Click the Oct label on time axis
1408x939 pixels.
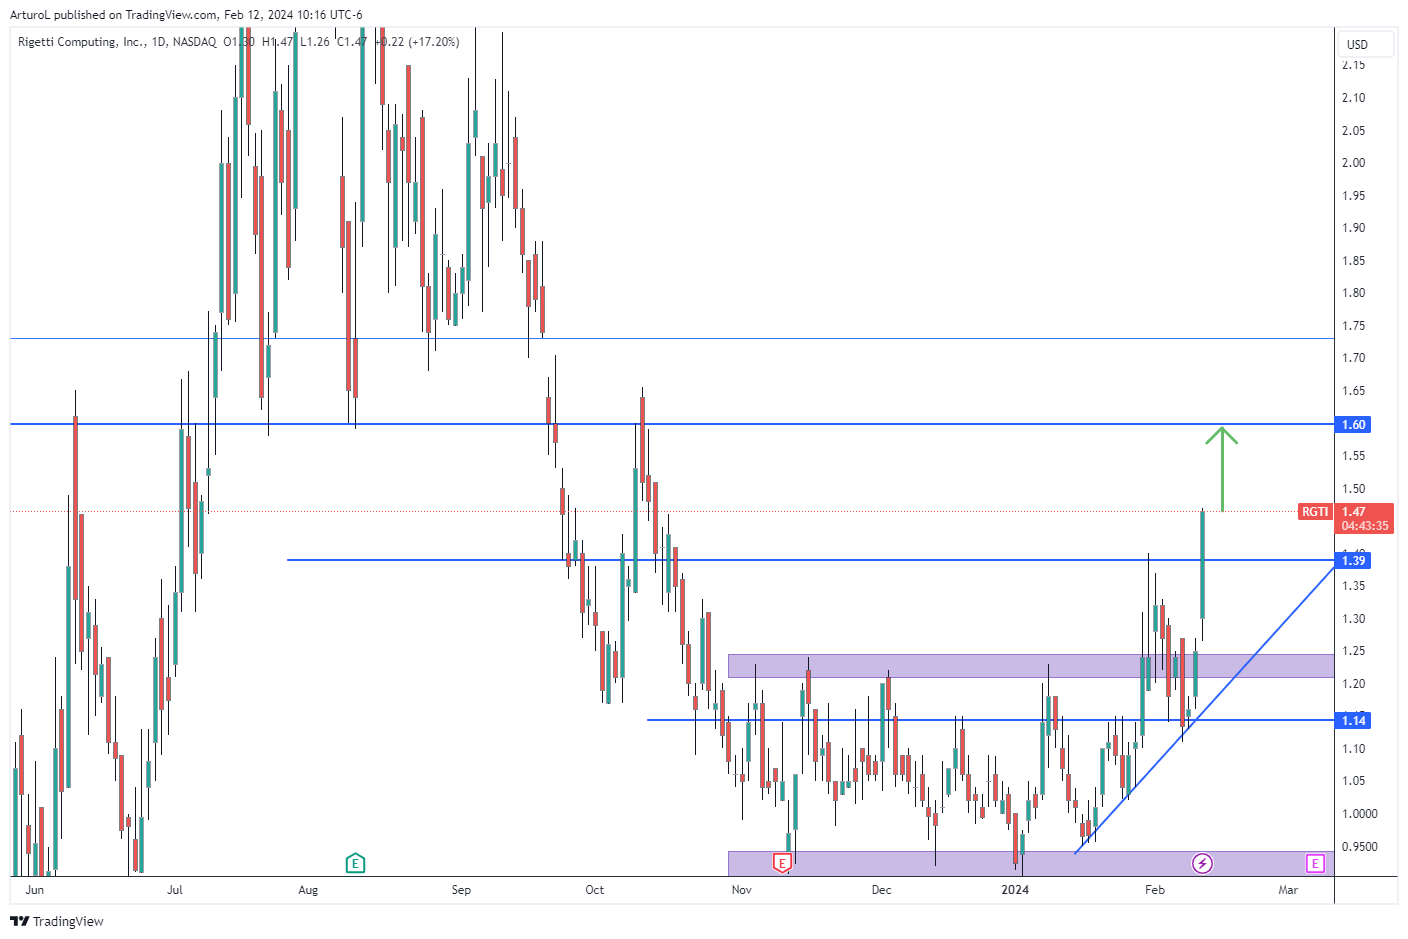[x=595, y=890]
